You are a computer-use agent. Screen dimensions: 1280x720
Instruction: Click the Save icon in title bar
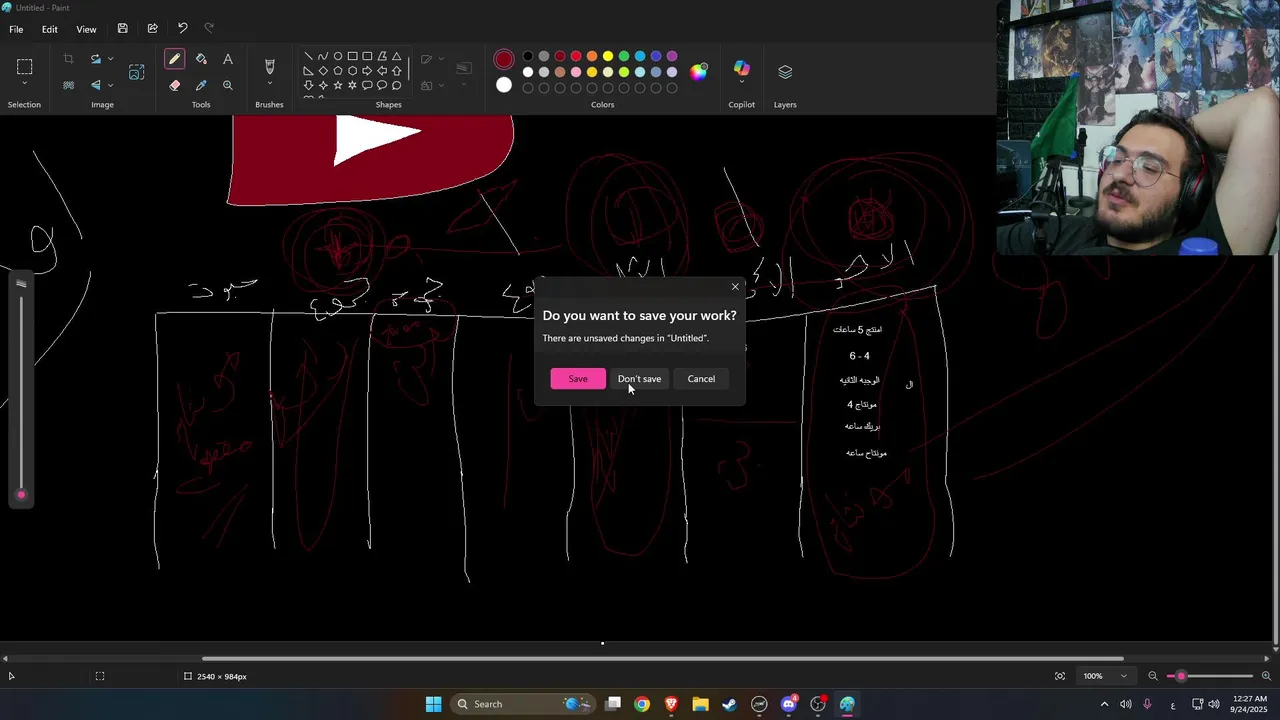click(x=122, y=29)
